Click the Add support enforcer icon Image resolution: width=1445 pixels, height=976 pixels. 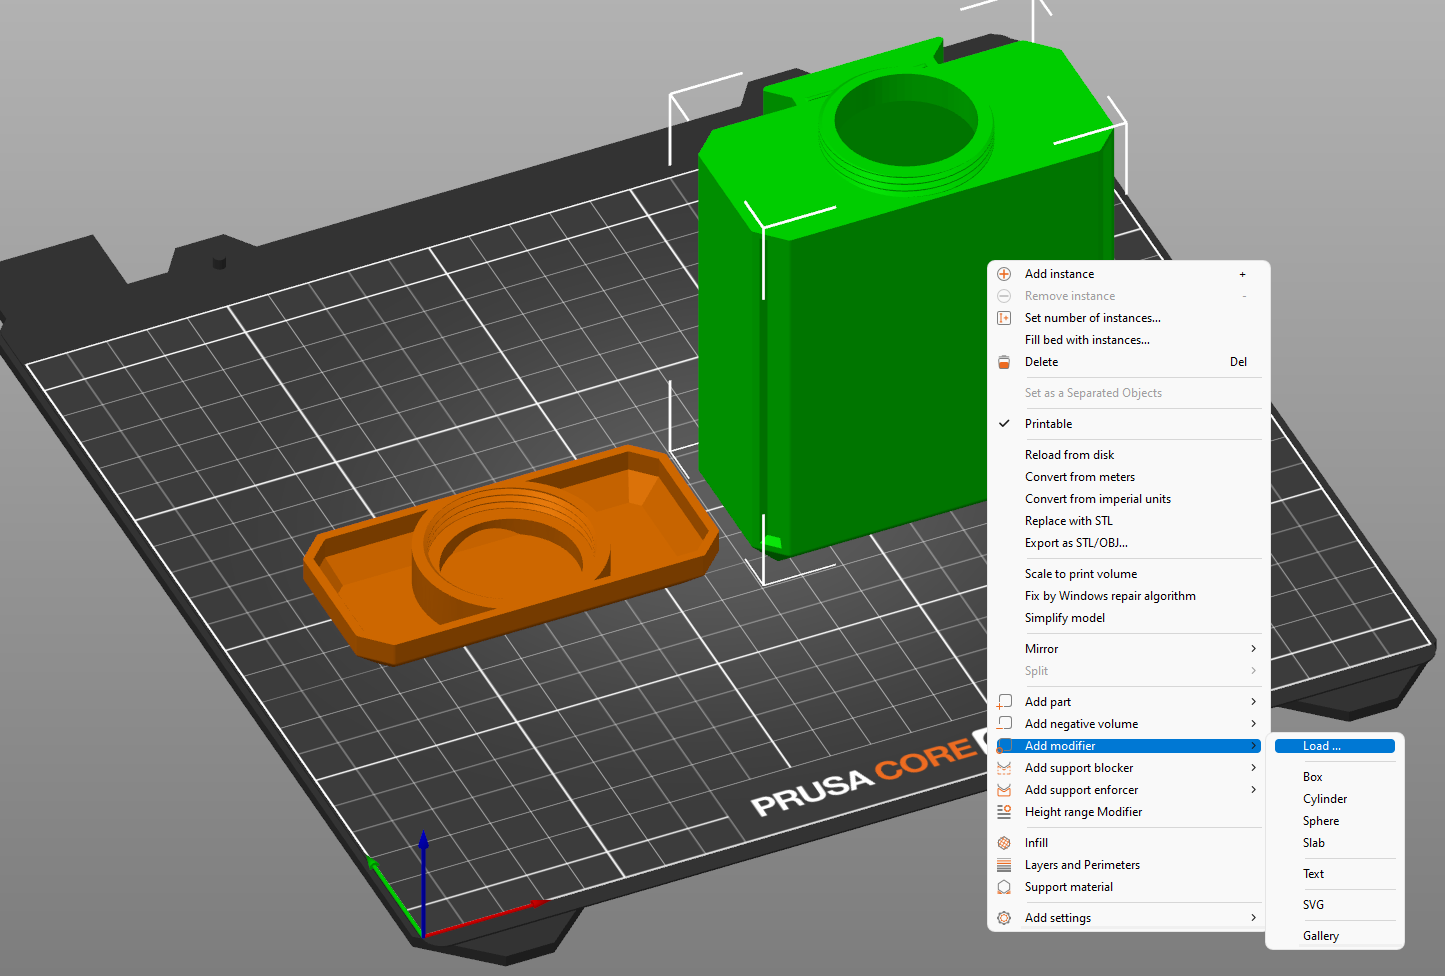[1004, 790]
